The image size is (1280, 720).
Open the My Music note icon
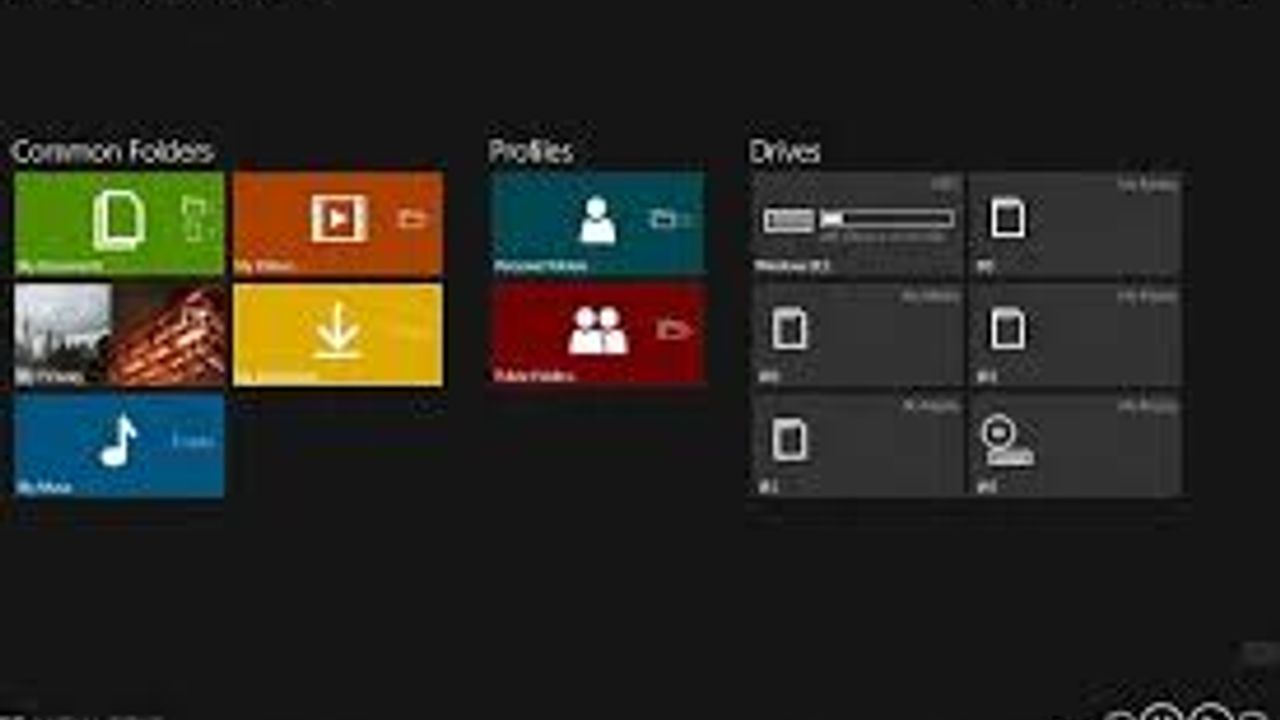118,441
